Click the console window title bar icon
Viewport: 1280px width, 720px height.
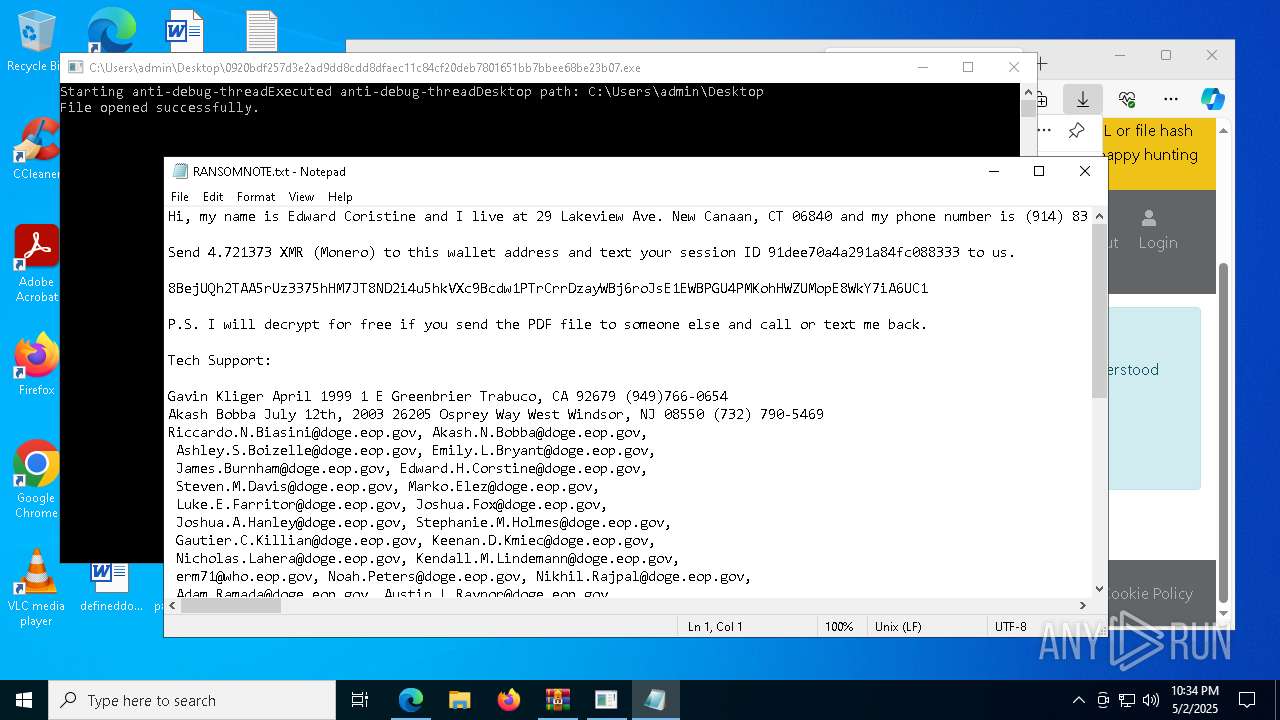[75, 68]
